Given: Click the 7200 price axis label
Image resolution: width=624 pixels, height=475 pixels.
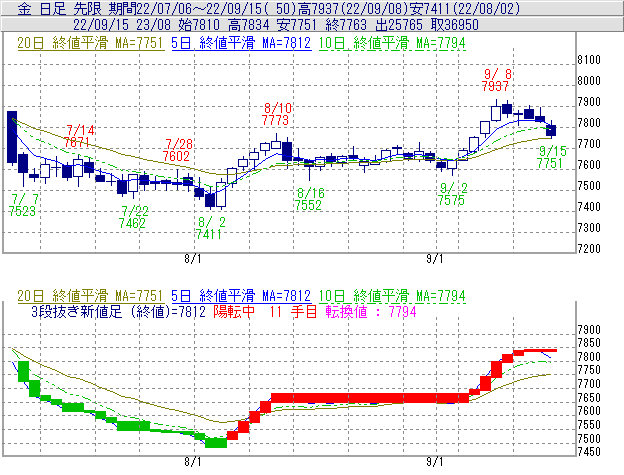Looking at the screenshot, I should point(589,249).
